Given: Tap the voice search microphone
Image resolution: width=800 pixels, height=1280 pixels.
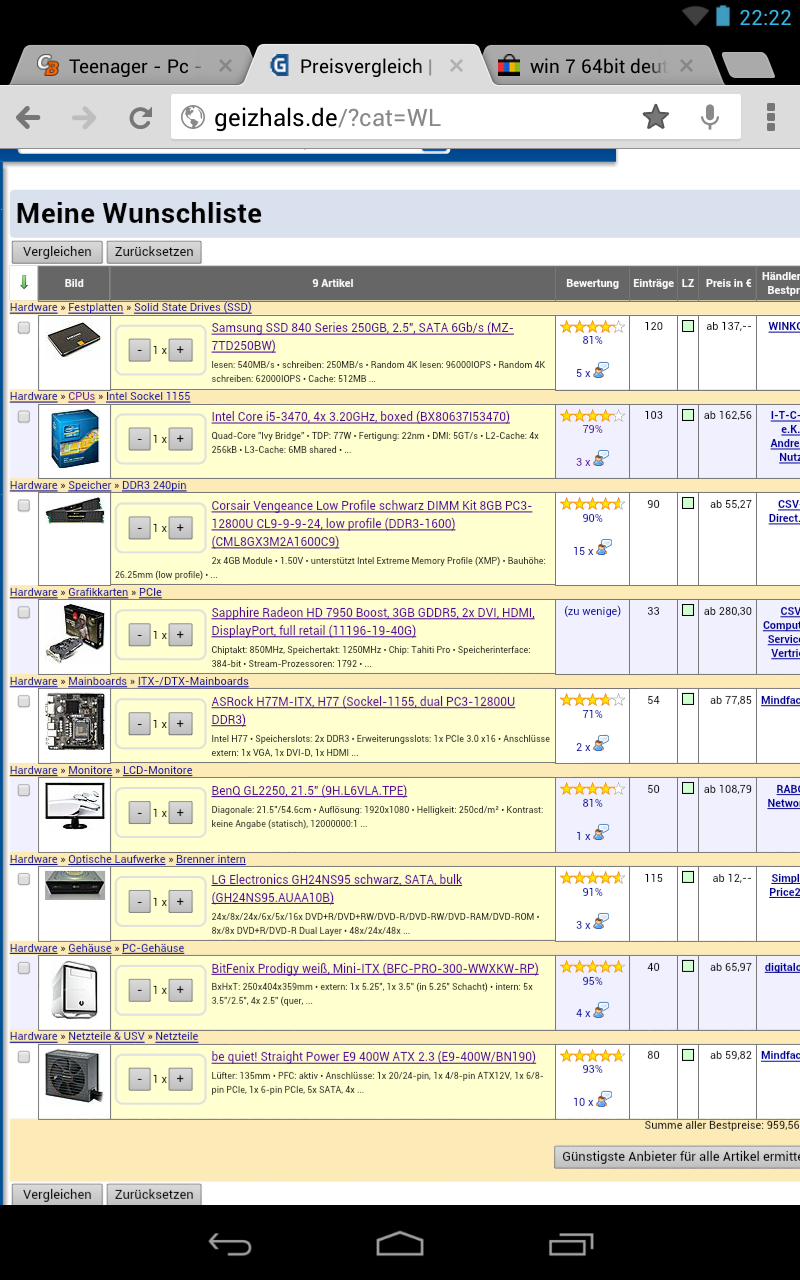Looking at the screenshot, I should point(710,118).
